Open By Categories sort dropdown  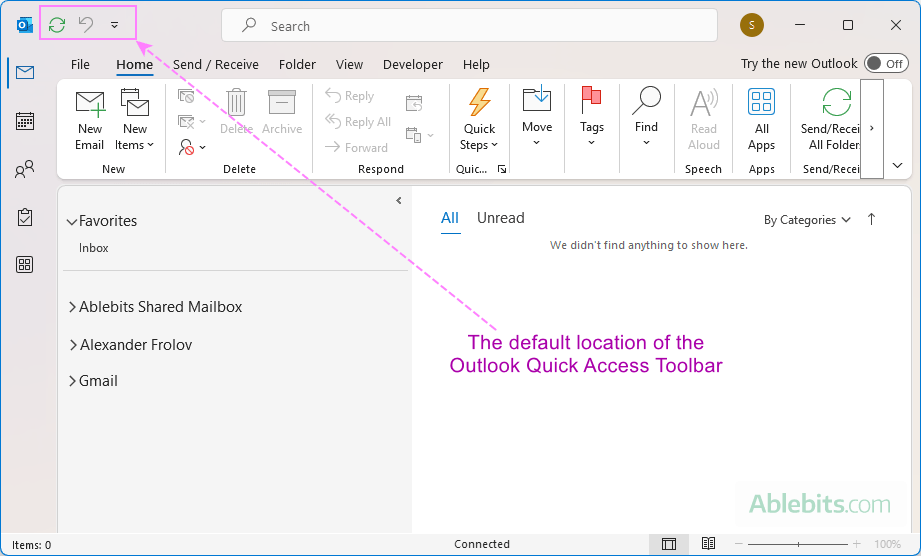click(x=807, y=220)
